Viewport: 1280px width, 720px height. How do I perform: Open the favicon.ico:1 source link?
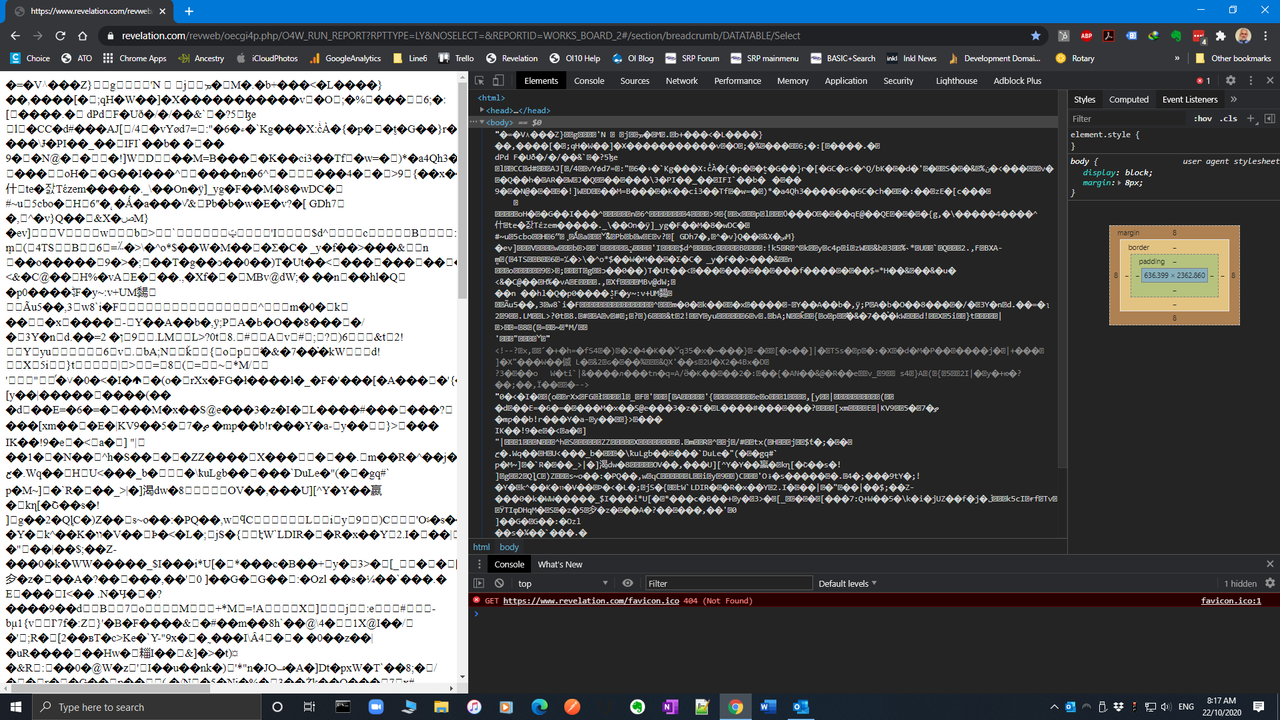tap(1231, 601)
